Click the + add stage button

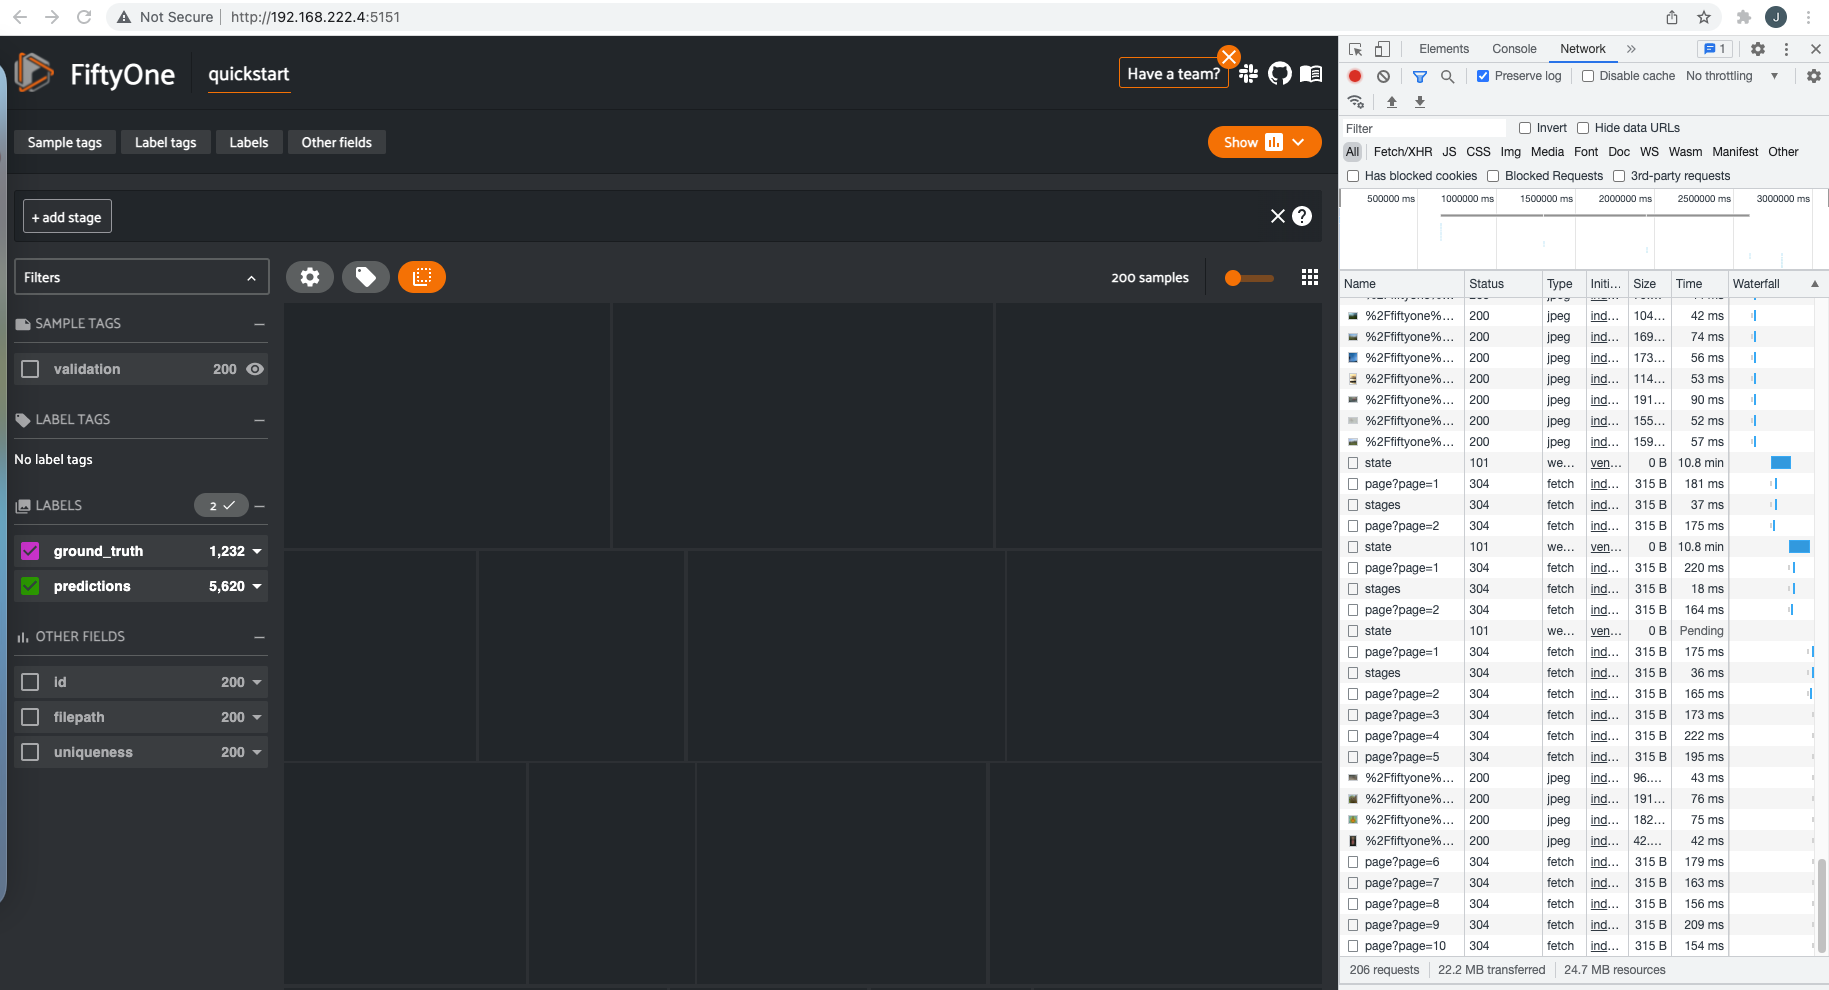click(x=66, y=216)
